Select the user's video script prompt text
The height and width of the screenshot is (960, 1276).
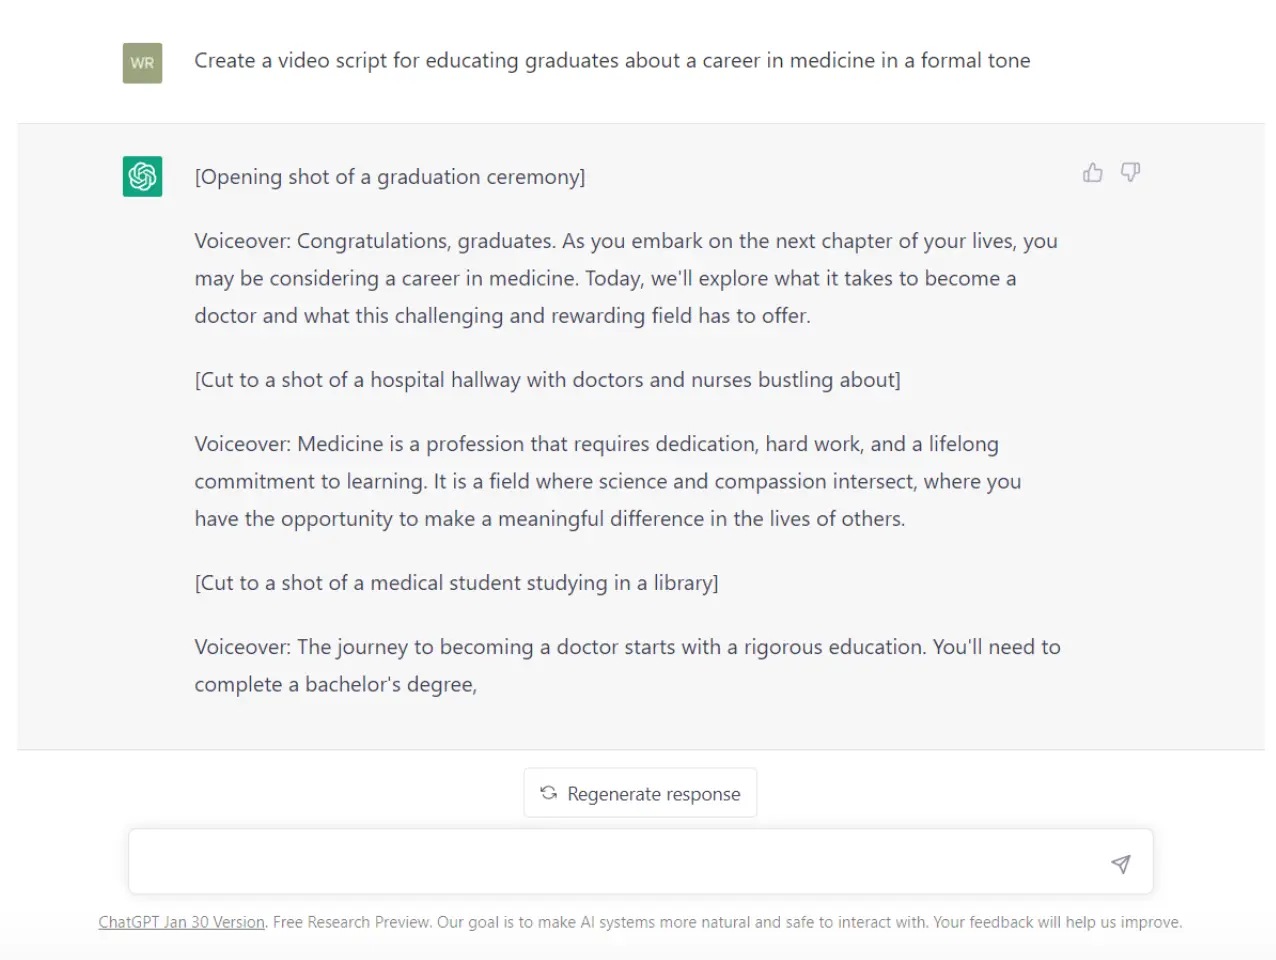pos(612,60)
